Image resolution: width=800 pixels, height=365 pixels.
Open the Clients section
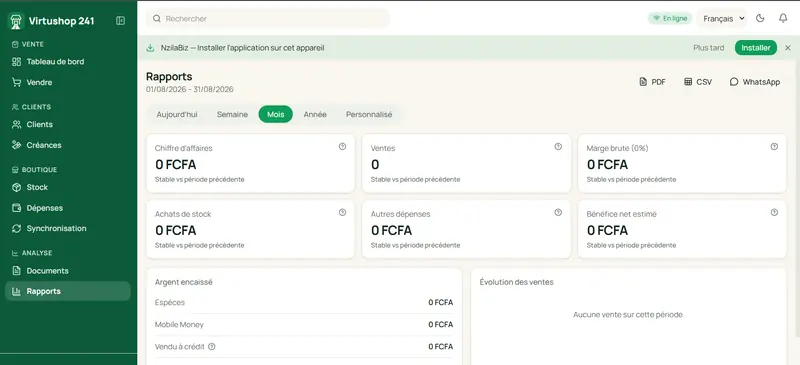click(x=68, y=125)
